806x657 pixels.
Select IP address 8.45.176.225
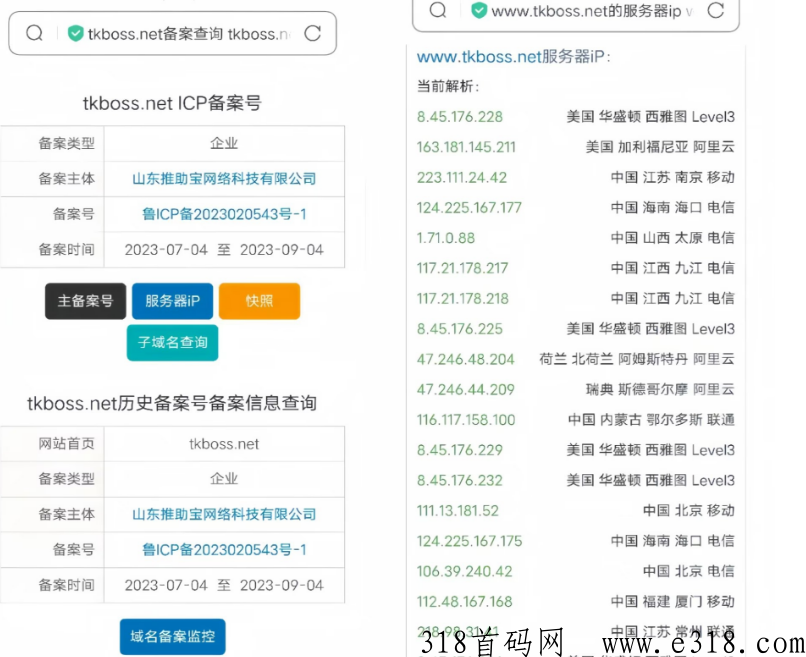point(460,329)
